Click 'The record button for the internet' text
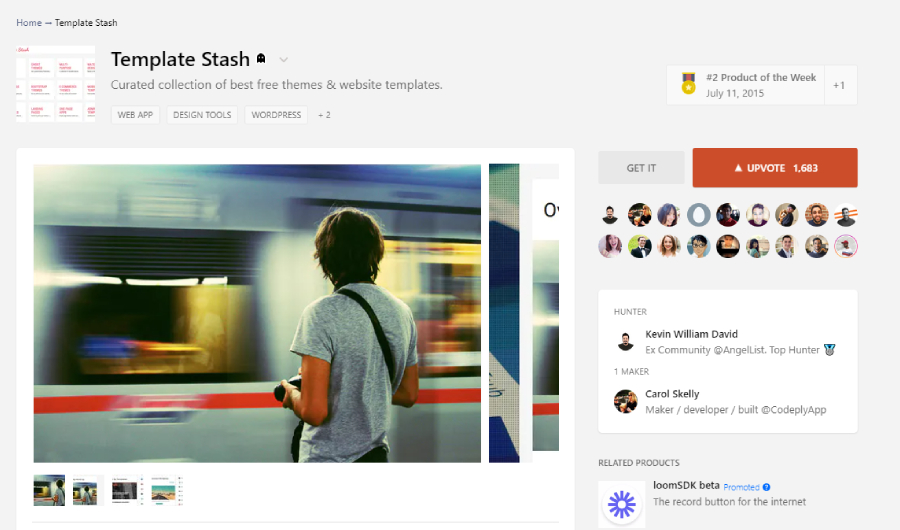 coord(730,502)
